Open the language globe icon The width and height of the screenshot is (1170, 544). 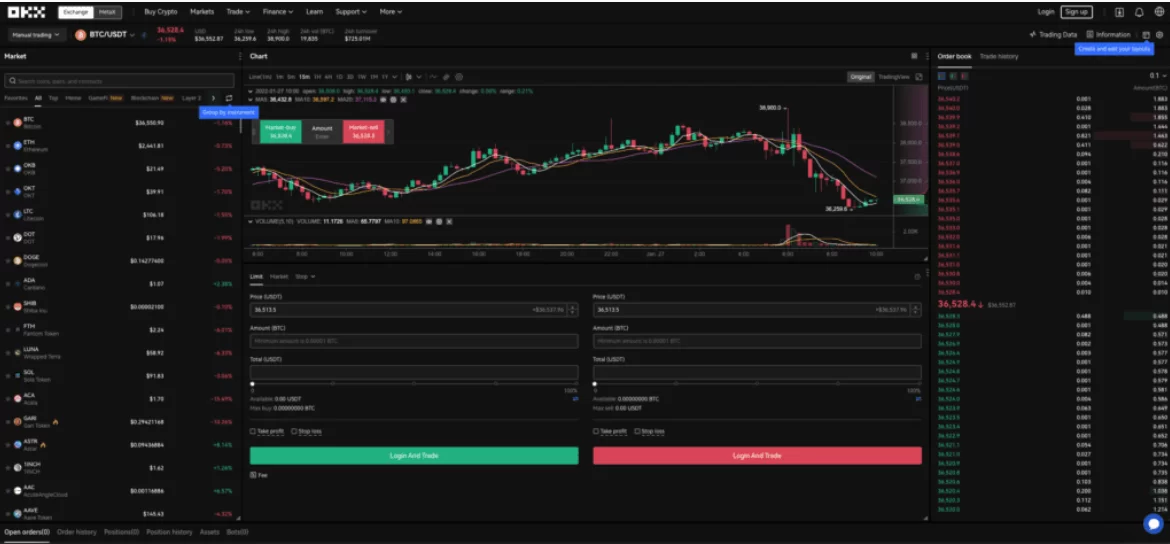pyautogui.click(x=1159, y=12)
